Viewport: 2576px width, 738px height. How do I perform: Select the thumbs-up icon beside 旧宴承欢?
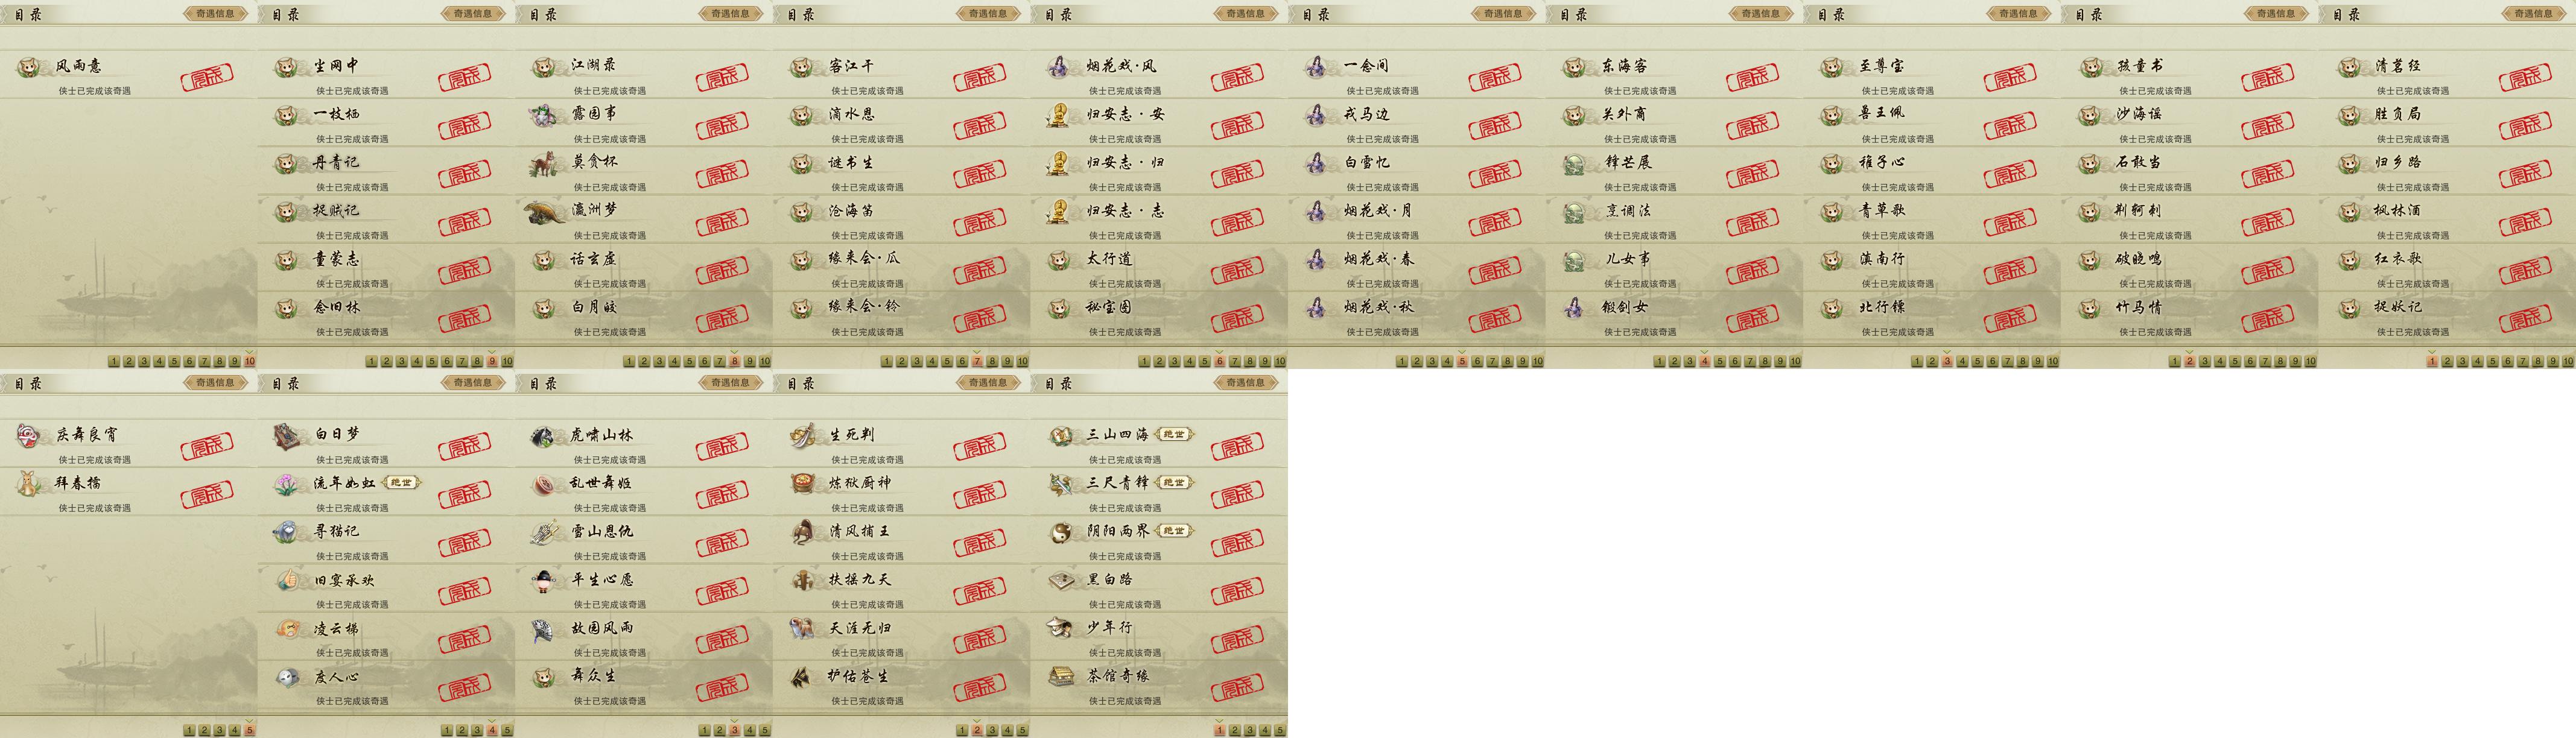[x=287, y=580]
